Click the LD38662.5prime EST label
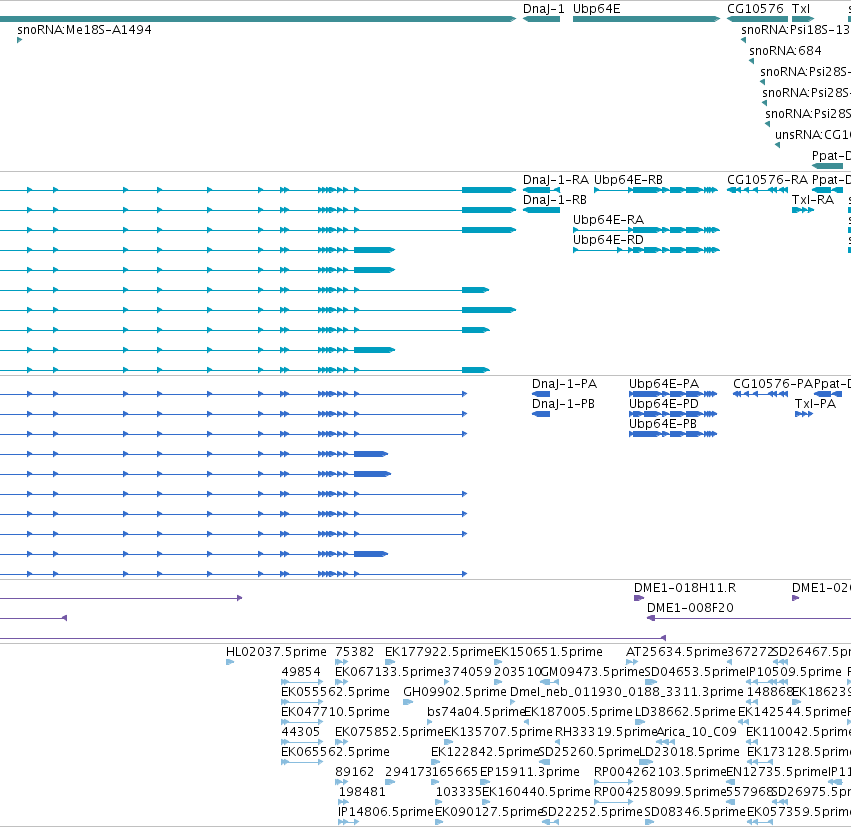Image resolution: width=851 pixels, height=827 pixels. coord(685,712)
